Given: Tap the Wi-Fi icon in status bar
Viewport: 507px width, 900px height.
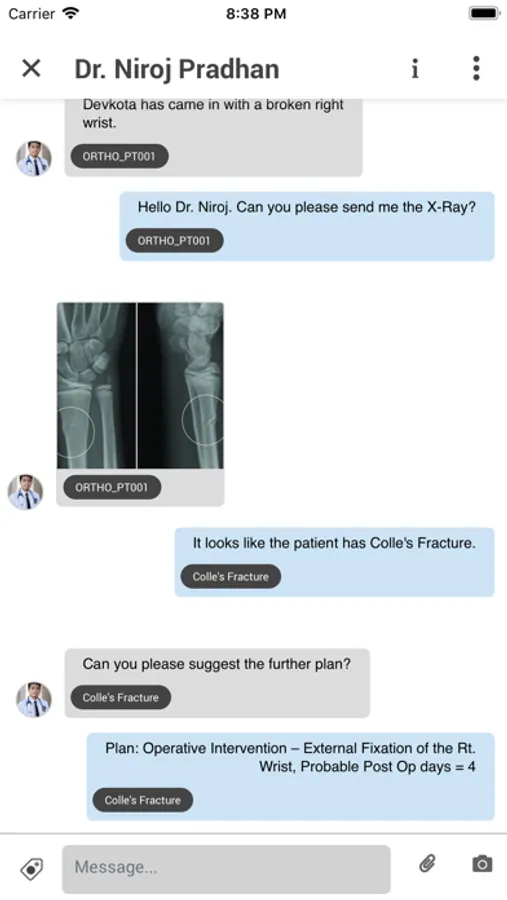Looking at the screenshot, I should point(71,13).
